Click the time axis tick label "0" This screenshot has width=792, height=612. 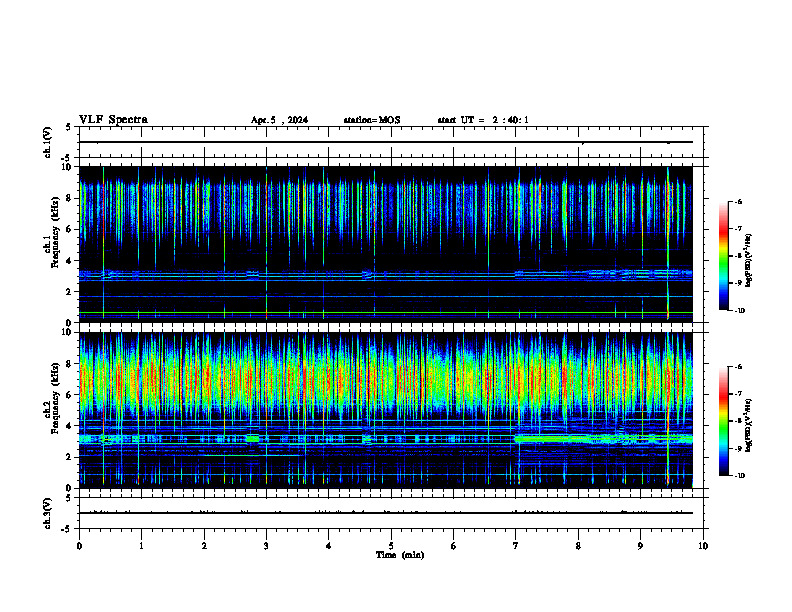point(79,546)
